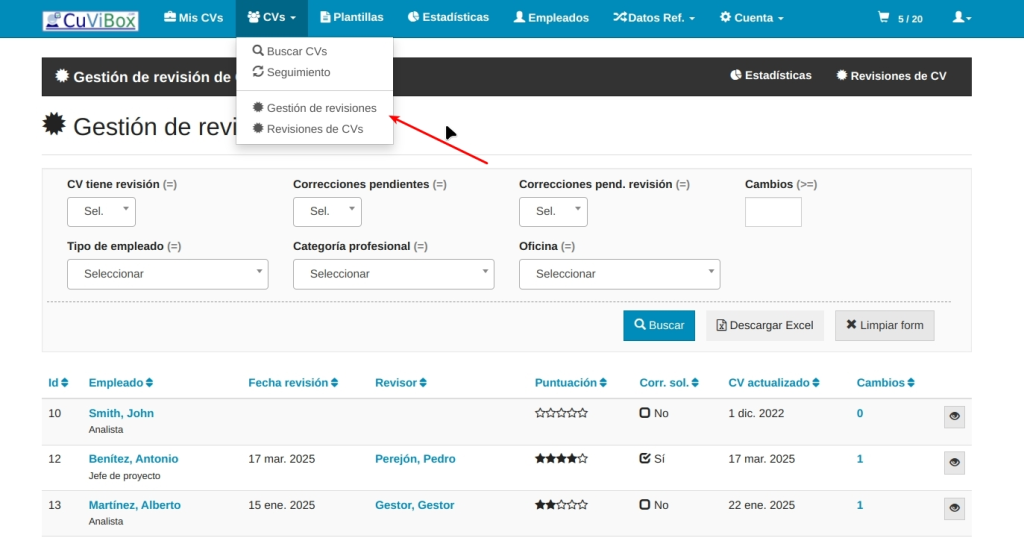Open reviewer Perejón, Pedro link

[x=415, y=459]
